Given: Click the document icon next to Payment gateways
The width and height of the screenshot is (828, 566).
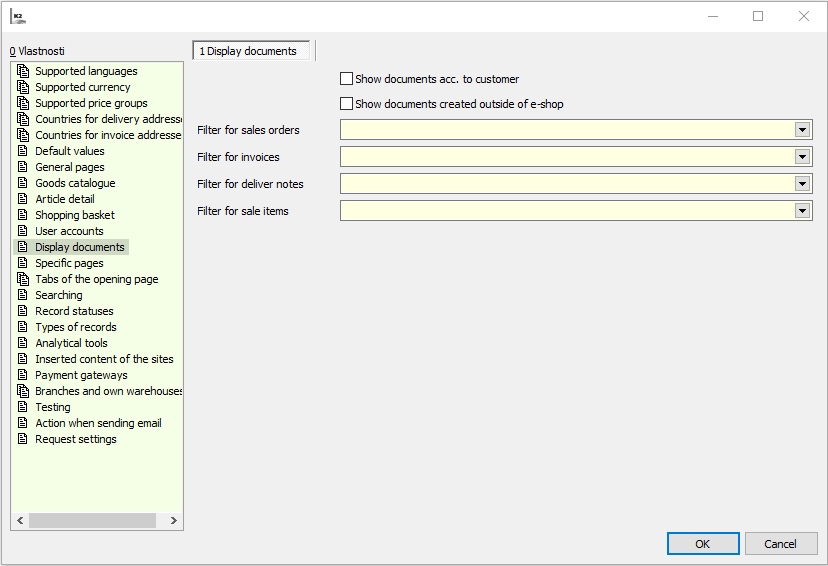Looking at the screenshot, I should pyautogui.click(x=23, y=375).
